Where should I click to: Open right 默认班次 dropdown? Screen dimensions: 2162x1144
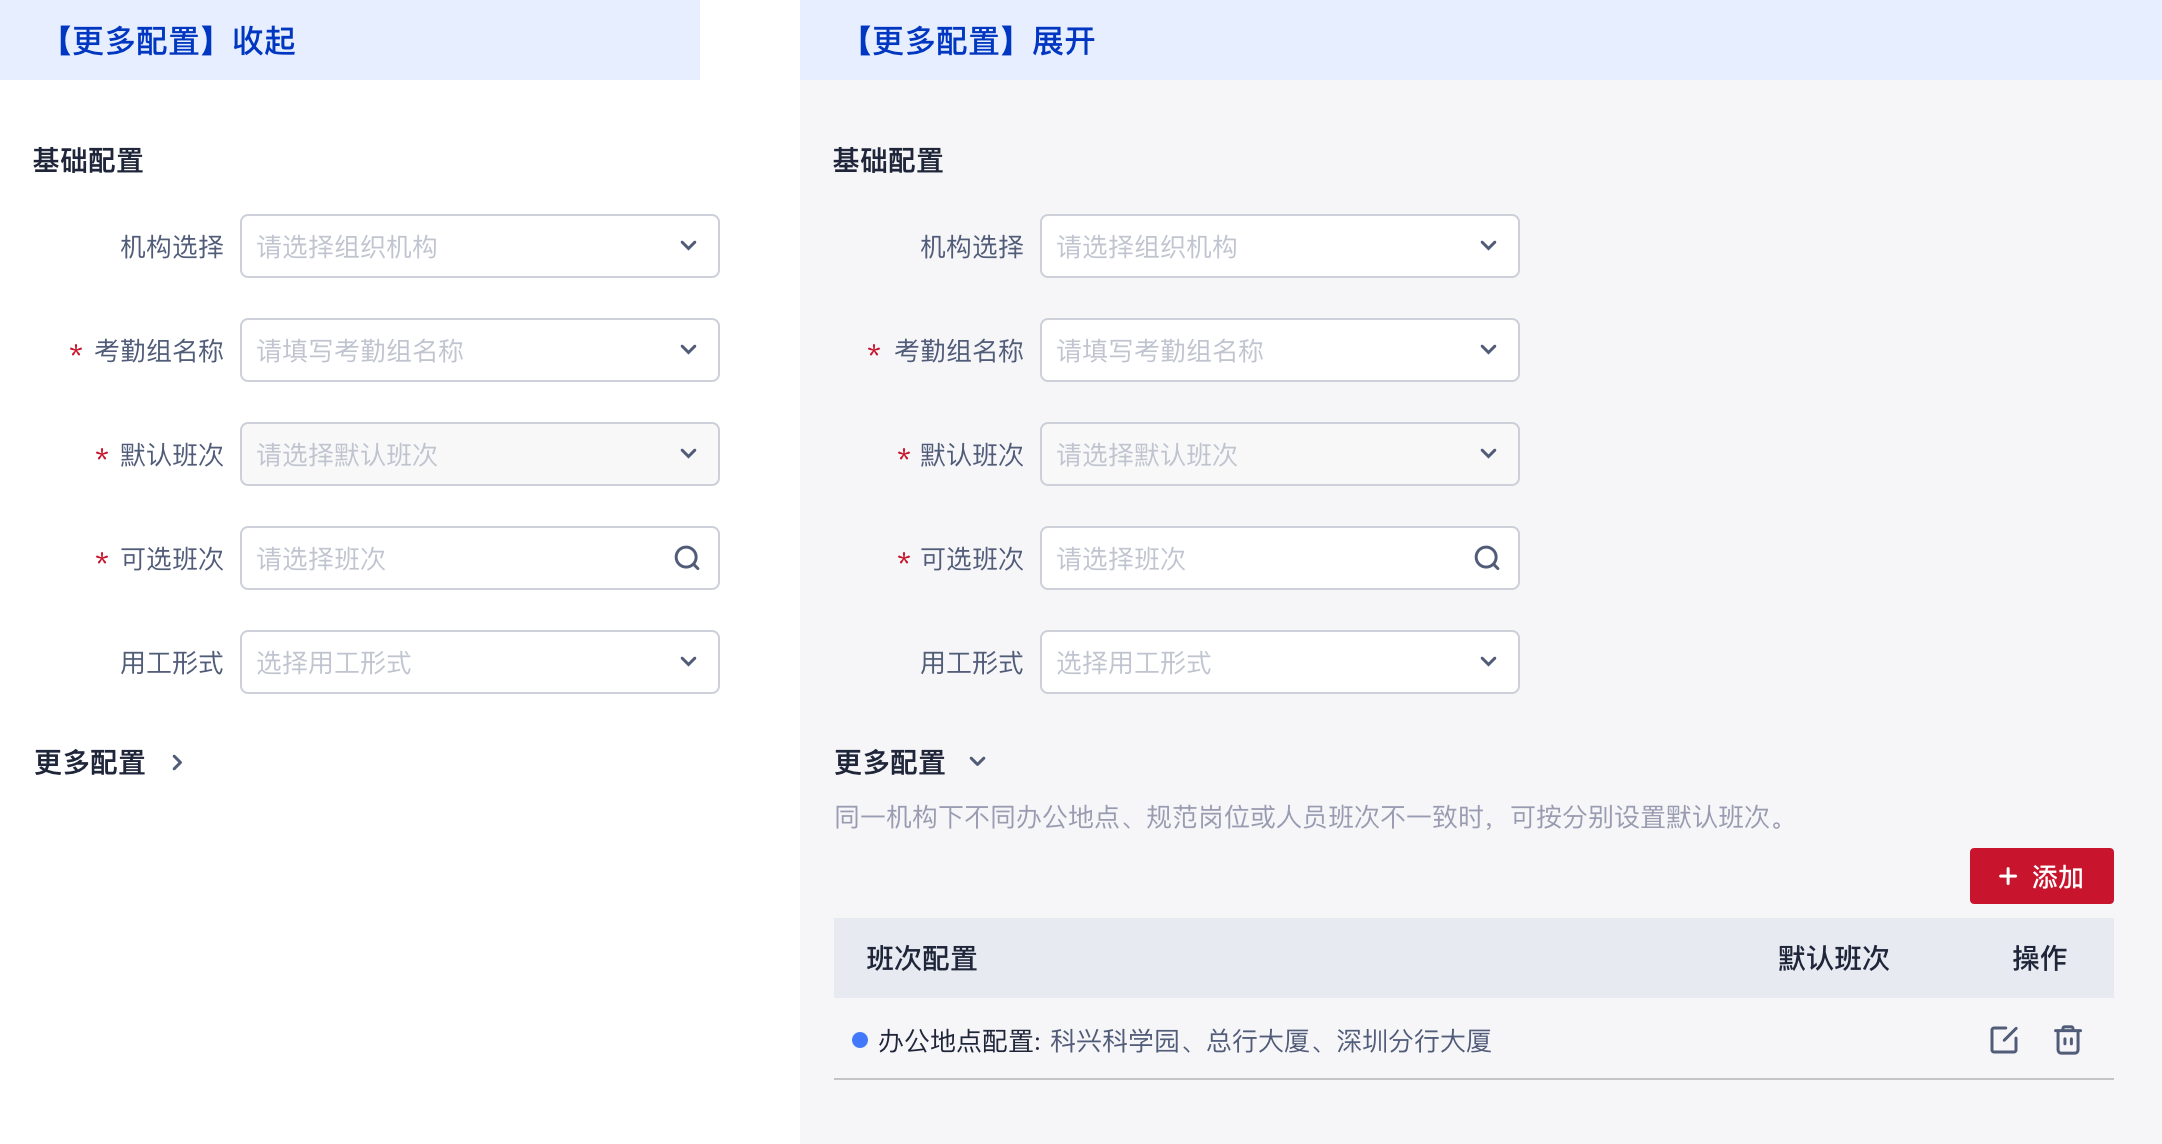pos(1280,454)
